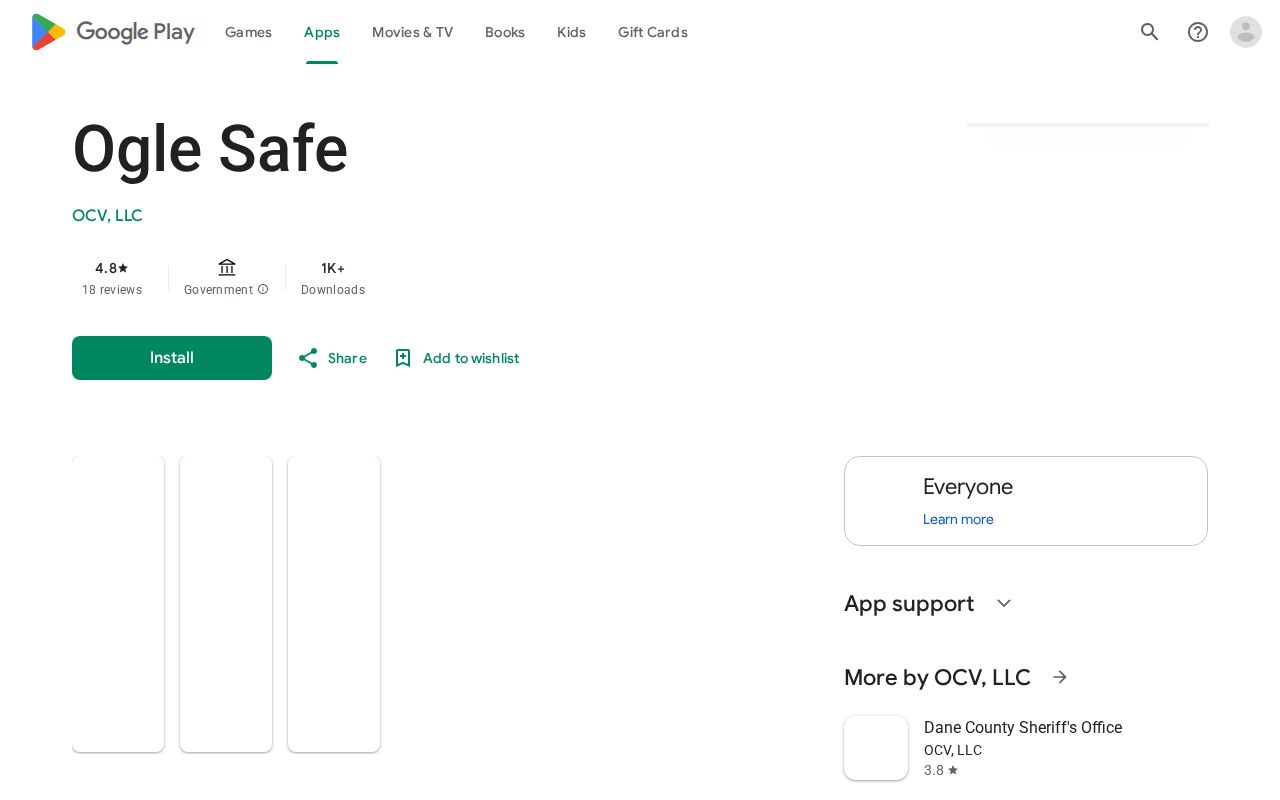Expand the App support section

point(1004,603)
